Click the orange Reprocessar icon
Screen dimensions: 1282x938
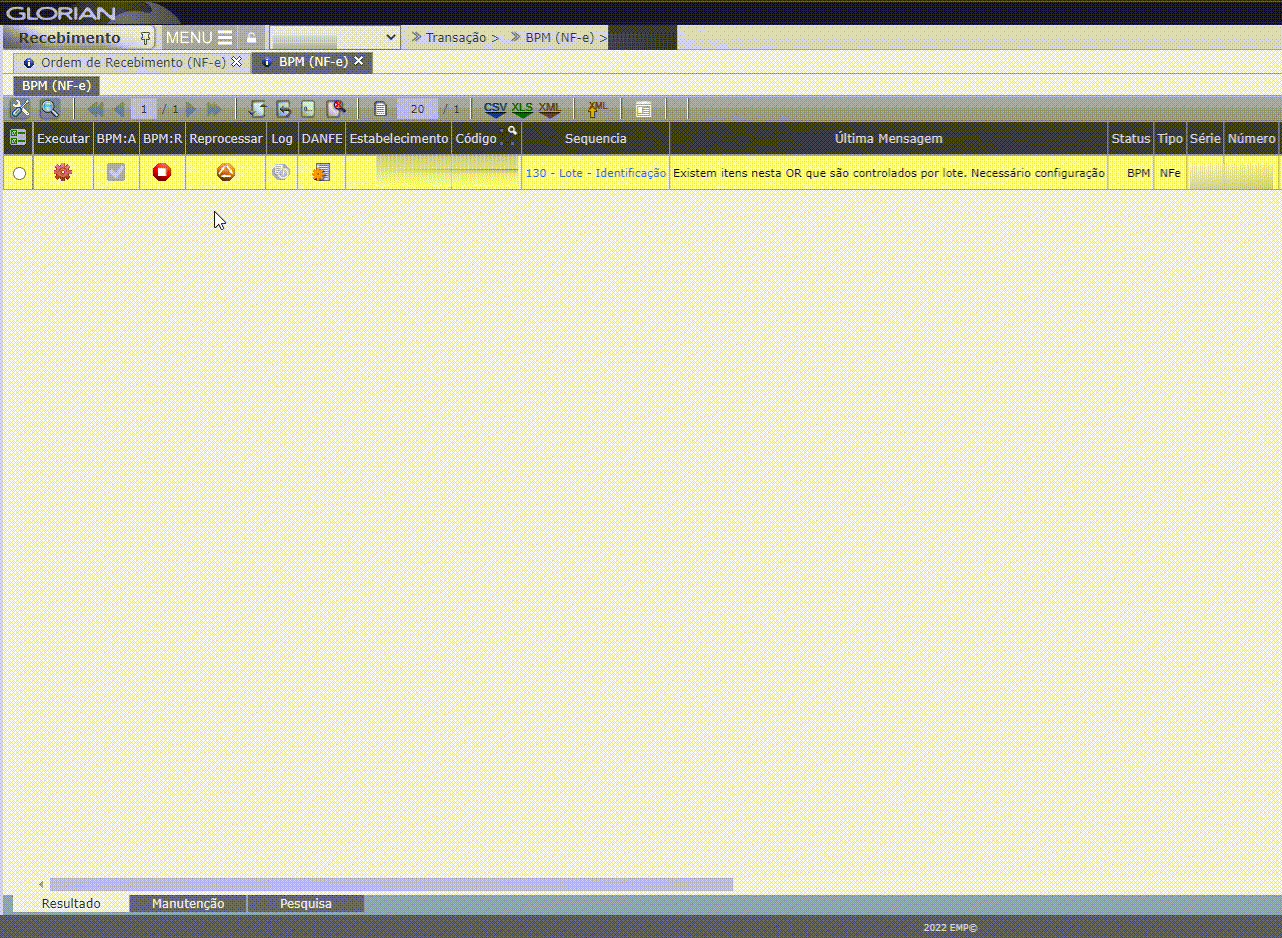pyautogui.click(x=226, y=173)
